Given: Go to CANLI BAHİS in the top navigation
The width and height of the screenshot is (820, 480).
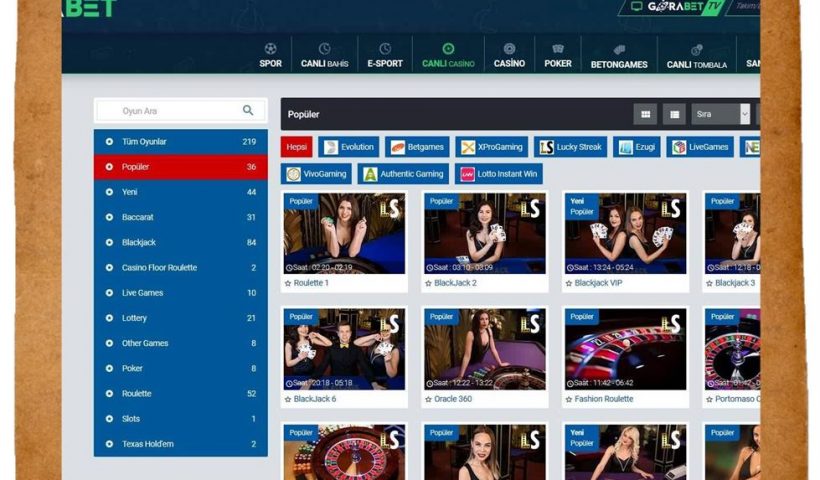Looking at the screenshot, I should (324, 55).
